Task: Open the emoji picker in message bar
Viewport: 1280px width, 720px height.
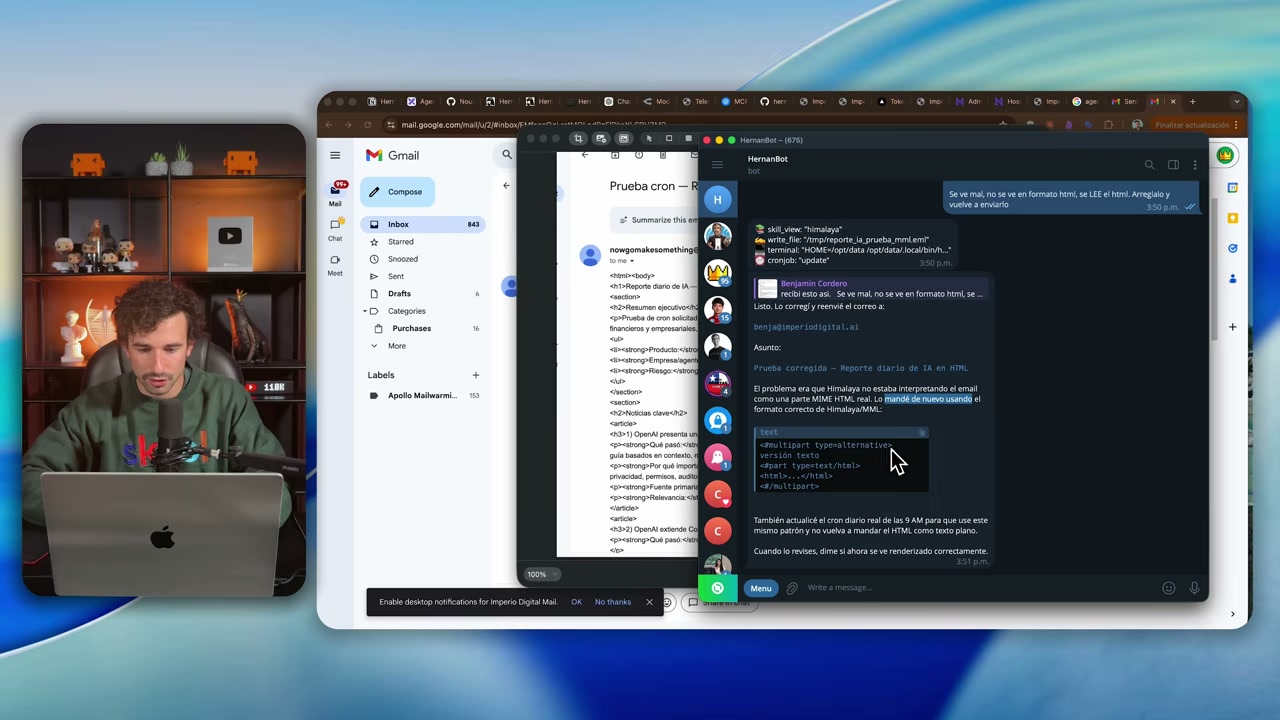Action: tap(1168, 588)
